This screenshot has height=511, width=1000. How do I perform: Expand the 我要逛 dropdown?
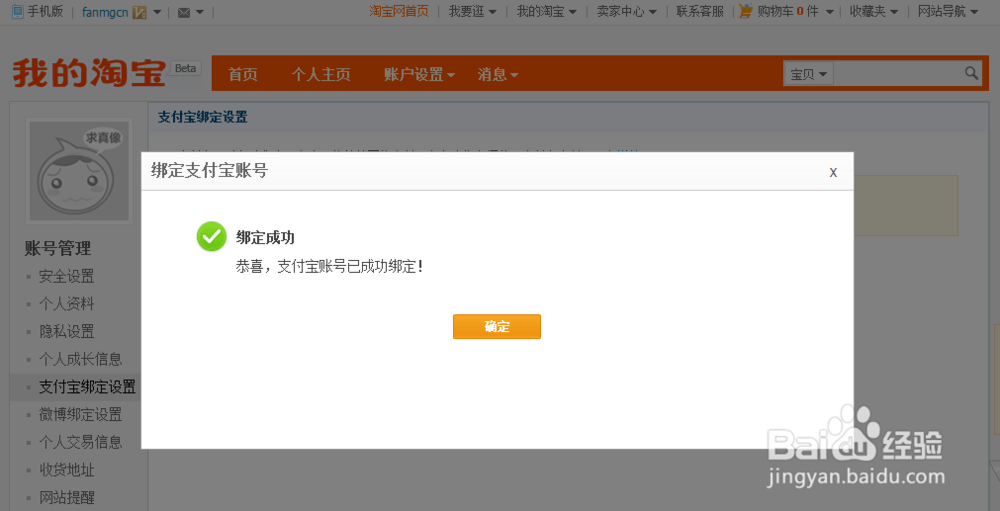pos(473,11)
